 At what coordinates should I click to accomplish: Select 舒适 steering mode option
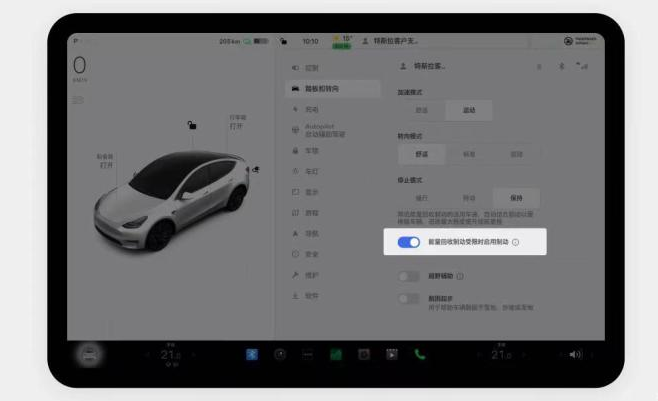point(422,155)
